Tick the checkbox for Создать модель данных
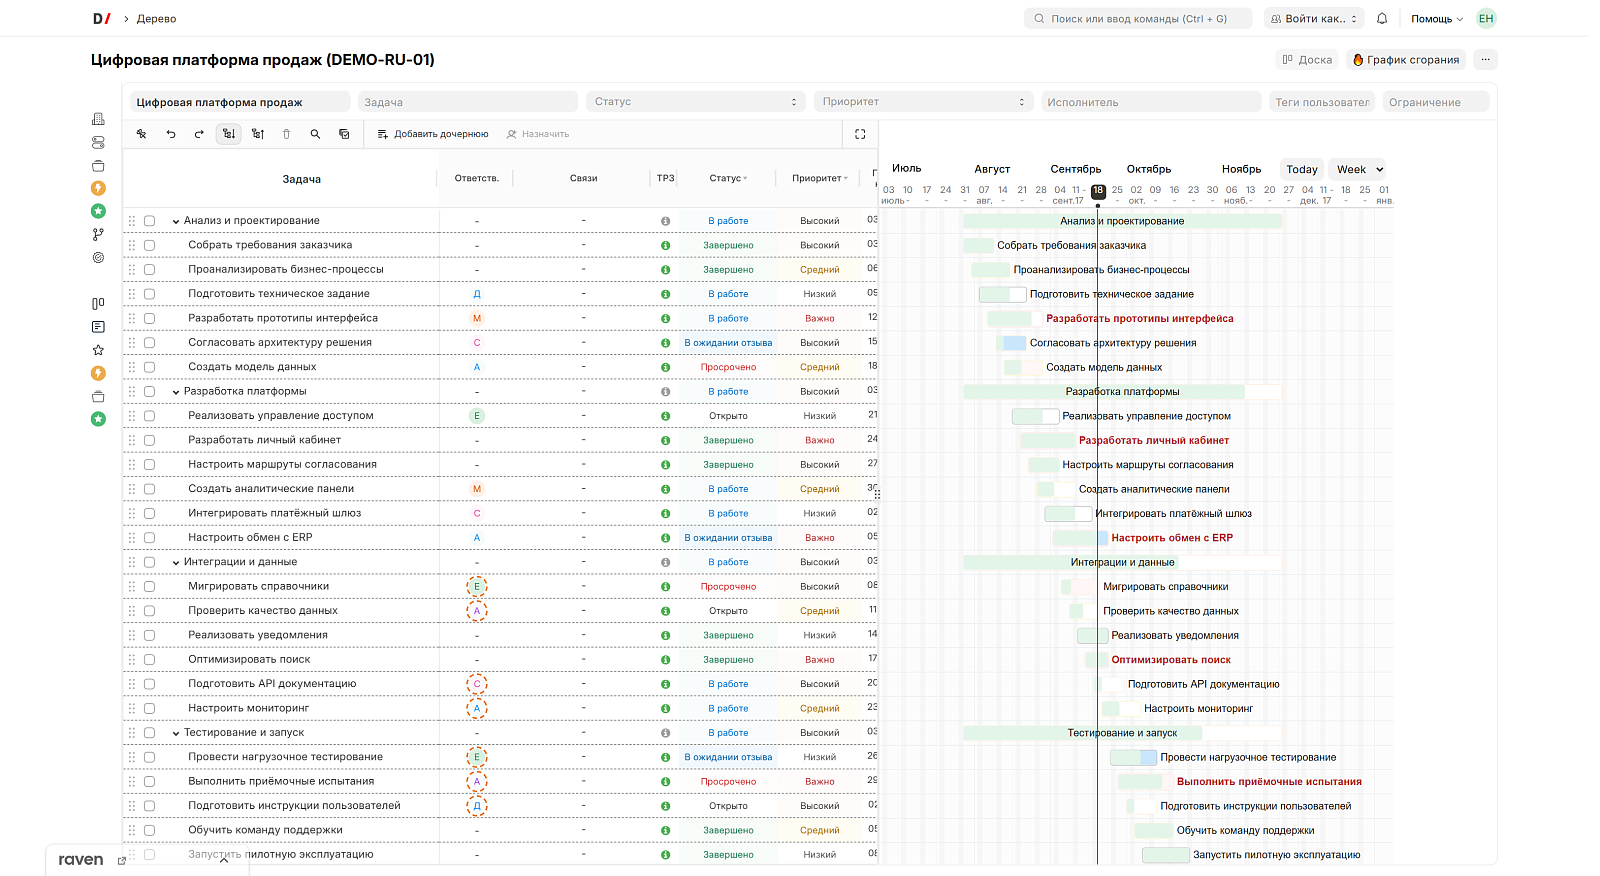This screenshot has width=1600, height=876. [x=149, y=367]
